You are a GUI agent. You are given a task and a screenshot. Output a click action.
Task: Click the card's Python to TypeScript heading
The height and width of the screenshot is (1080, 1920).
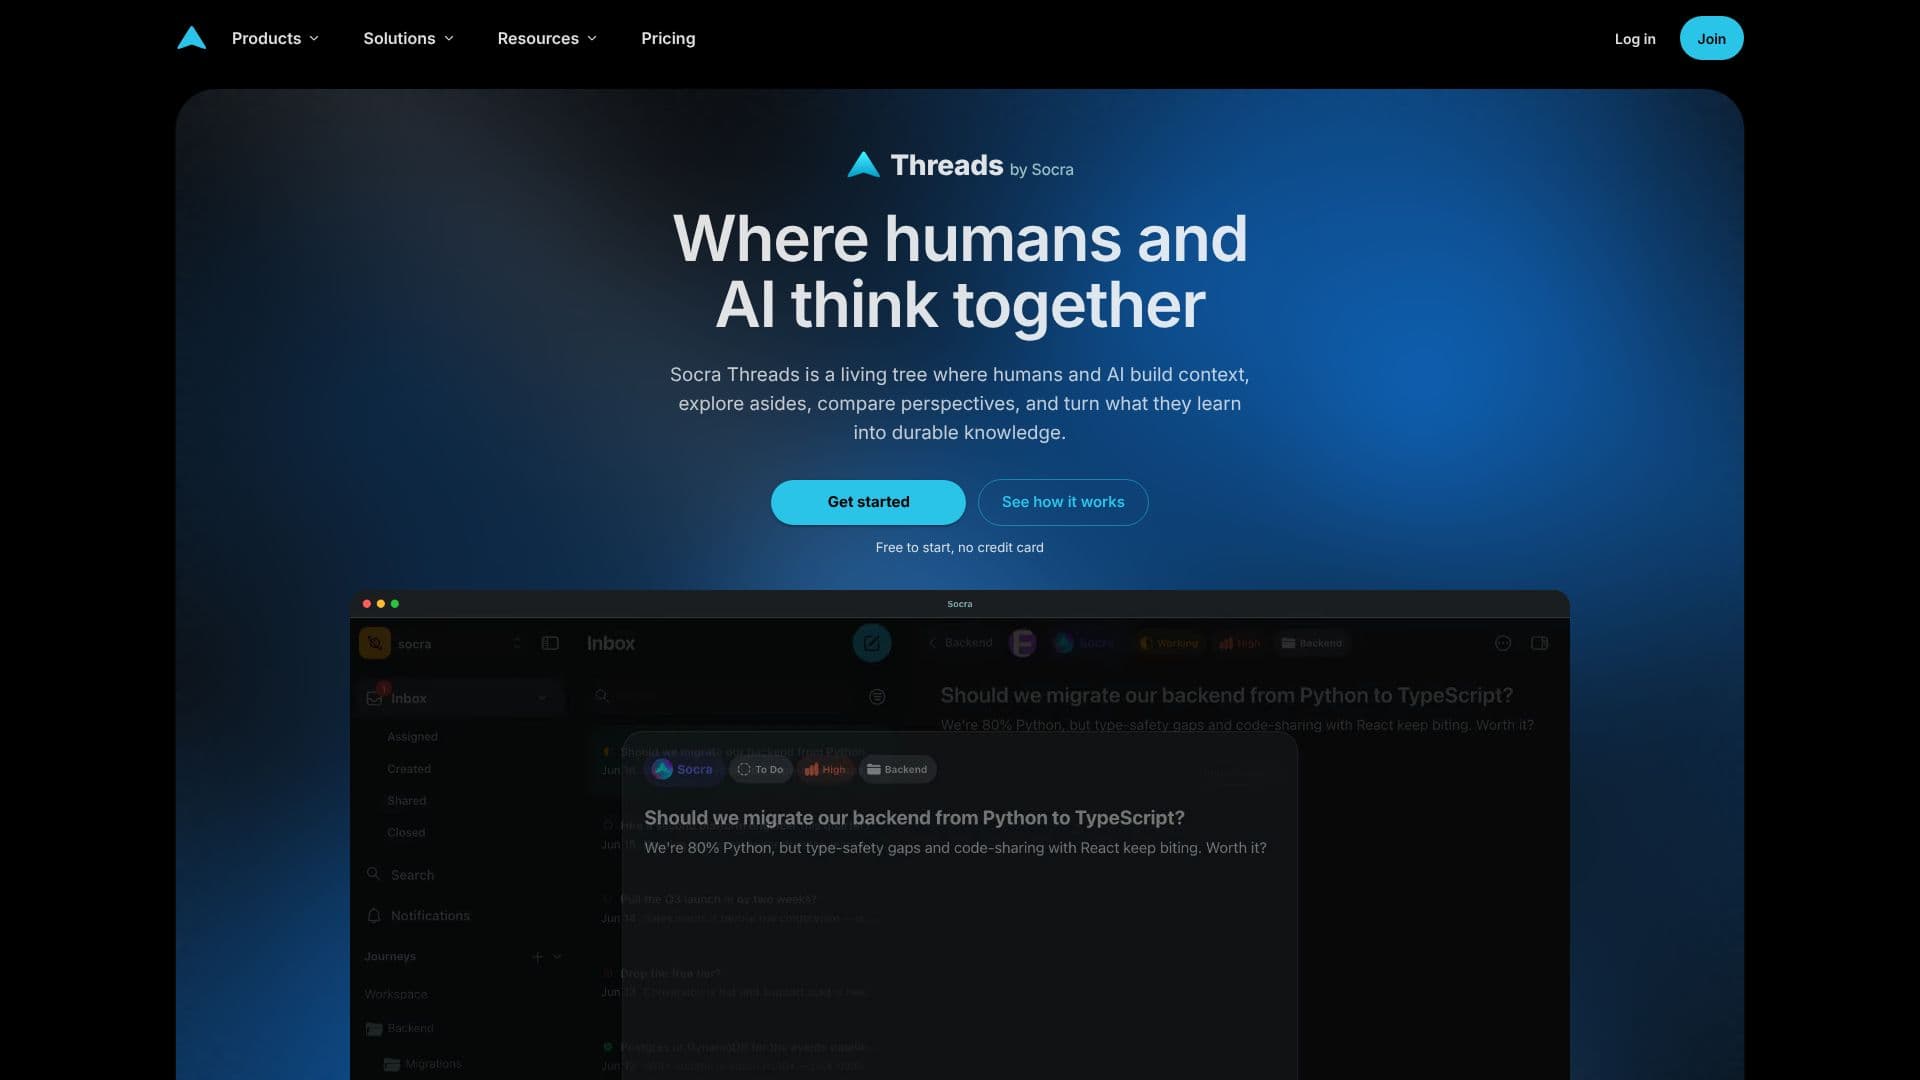tap(914, 818)
